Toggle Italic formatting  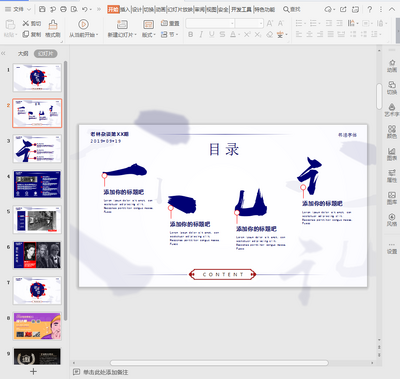point(201,34)
